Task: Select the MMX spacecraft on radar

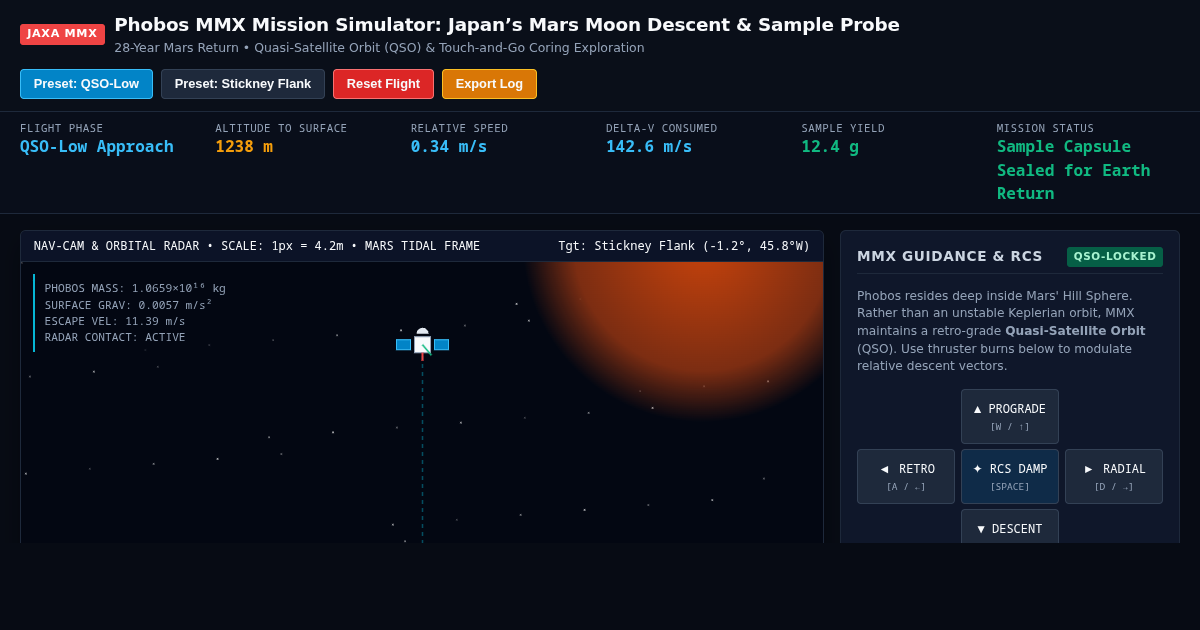Action: 422,343
